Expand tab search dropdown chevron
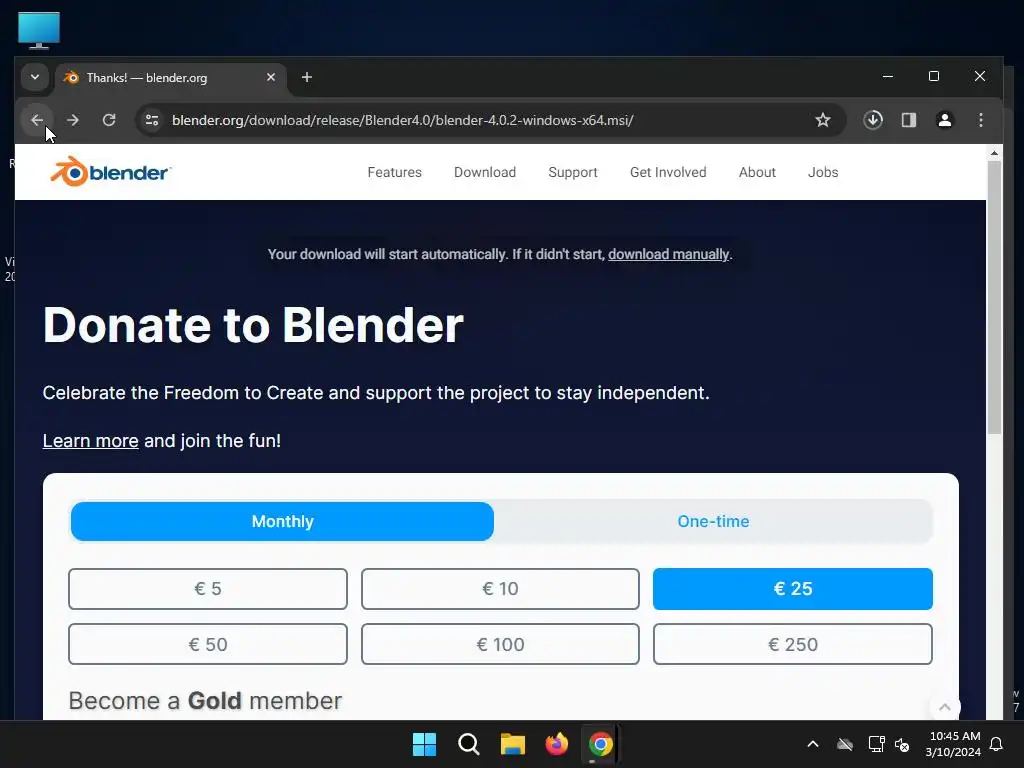The height and width of the screenshot is (768, 1024). click(35, 77)
